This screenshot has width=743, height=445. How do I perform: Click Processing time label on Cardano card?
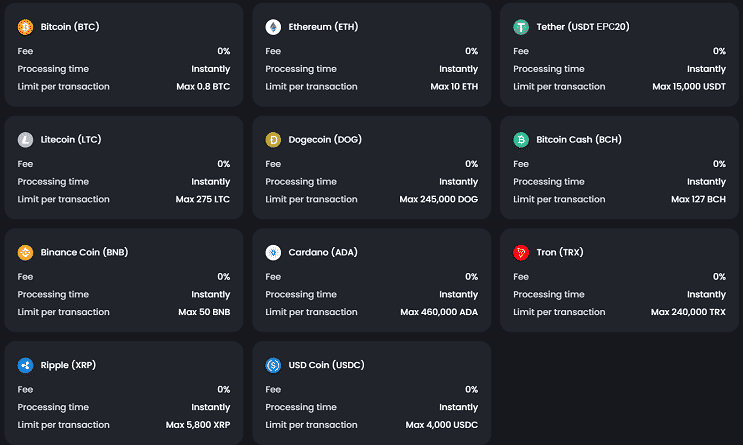301,295
